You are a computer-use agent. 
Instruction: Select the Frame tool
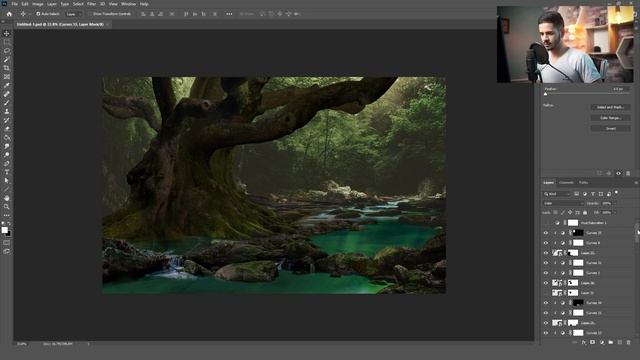[x=7, y=77]
